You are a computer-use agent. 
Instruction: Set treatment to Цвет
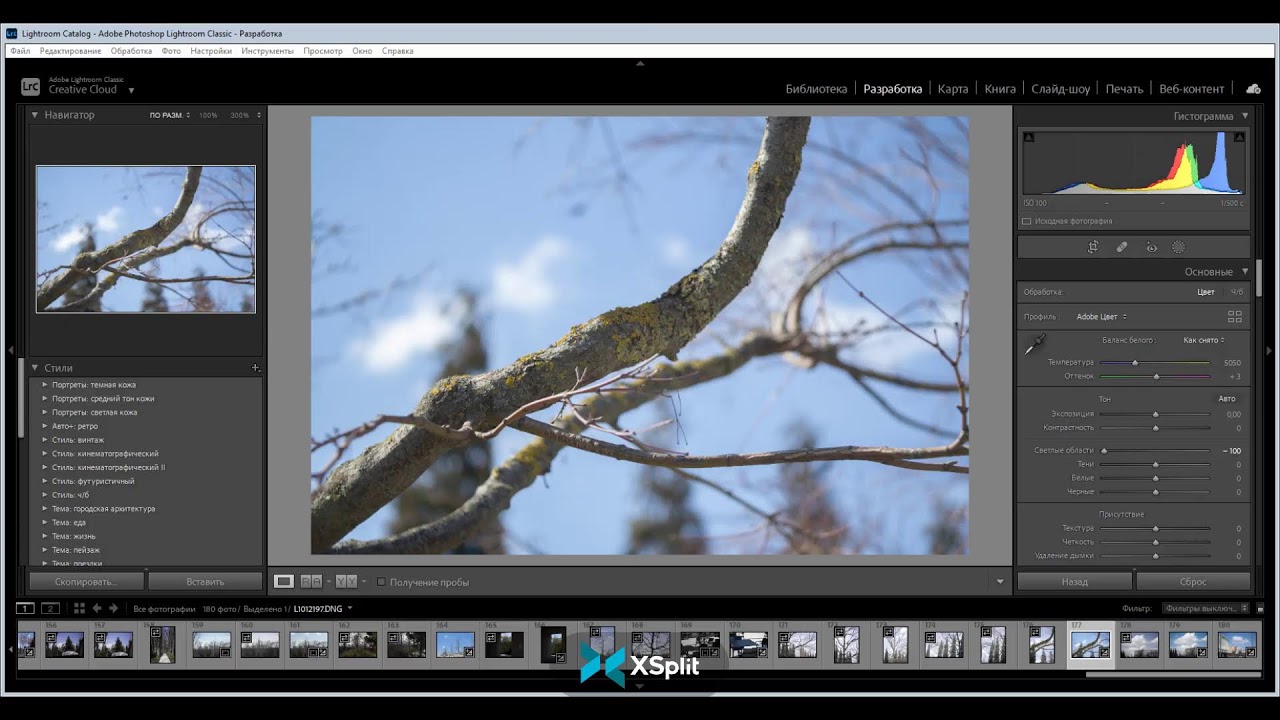point(1206,292)
